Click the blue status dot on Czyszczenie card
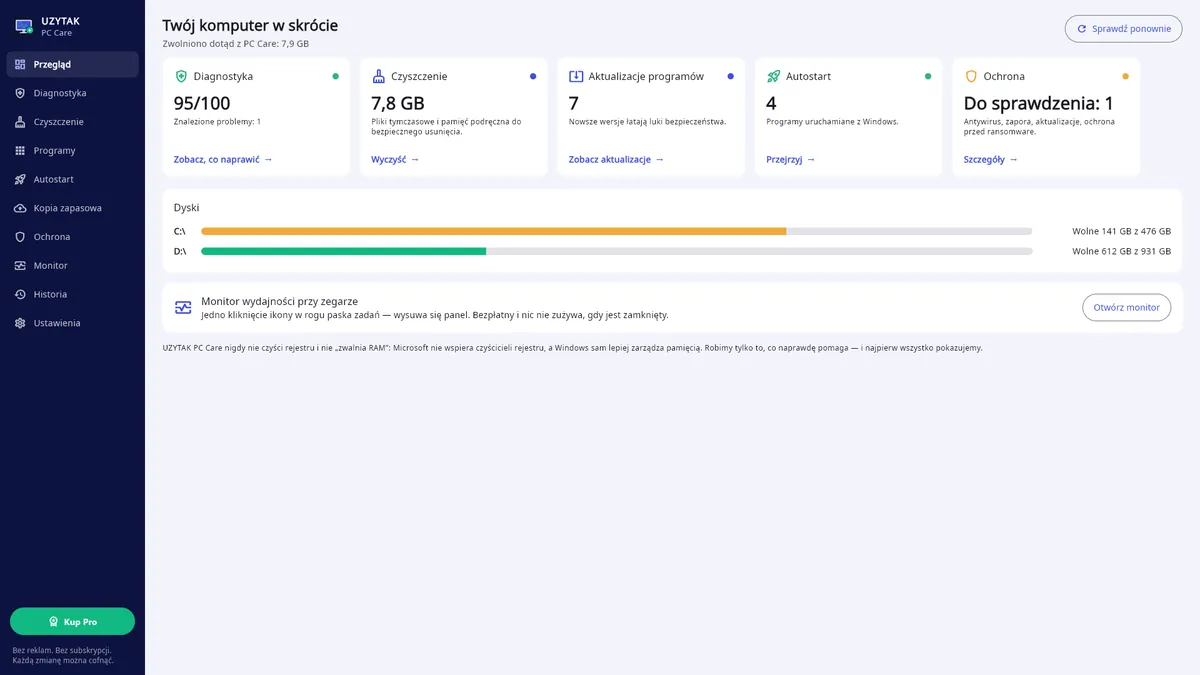The height and width of the screenshot is (675, 1200). 533,76
